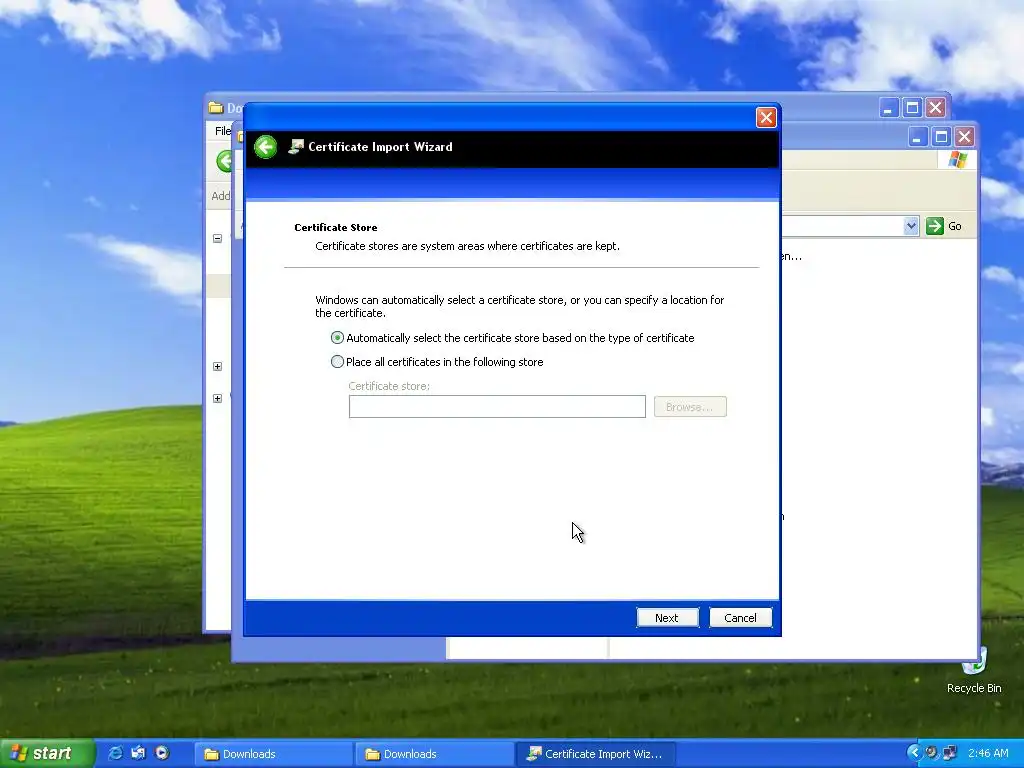The image size is (1024, 768).
Task: Click the system tray clock showing 2:46 AM
Action: pyautogui.click(x=988, y=754)
